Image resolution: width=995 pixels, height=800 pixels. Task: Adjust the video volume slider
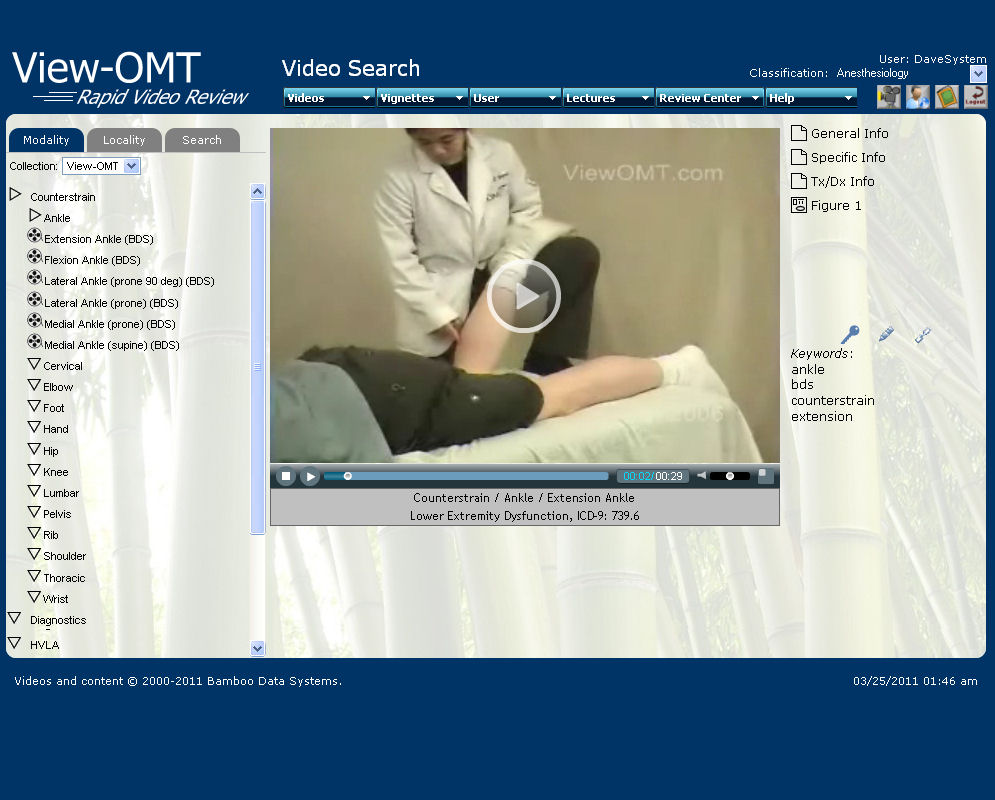click(x=730, y=476)
